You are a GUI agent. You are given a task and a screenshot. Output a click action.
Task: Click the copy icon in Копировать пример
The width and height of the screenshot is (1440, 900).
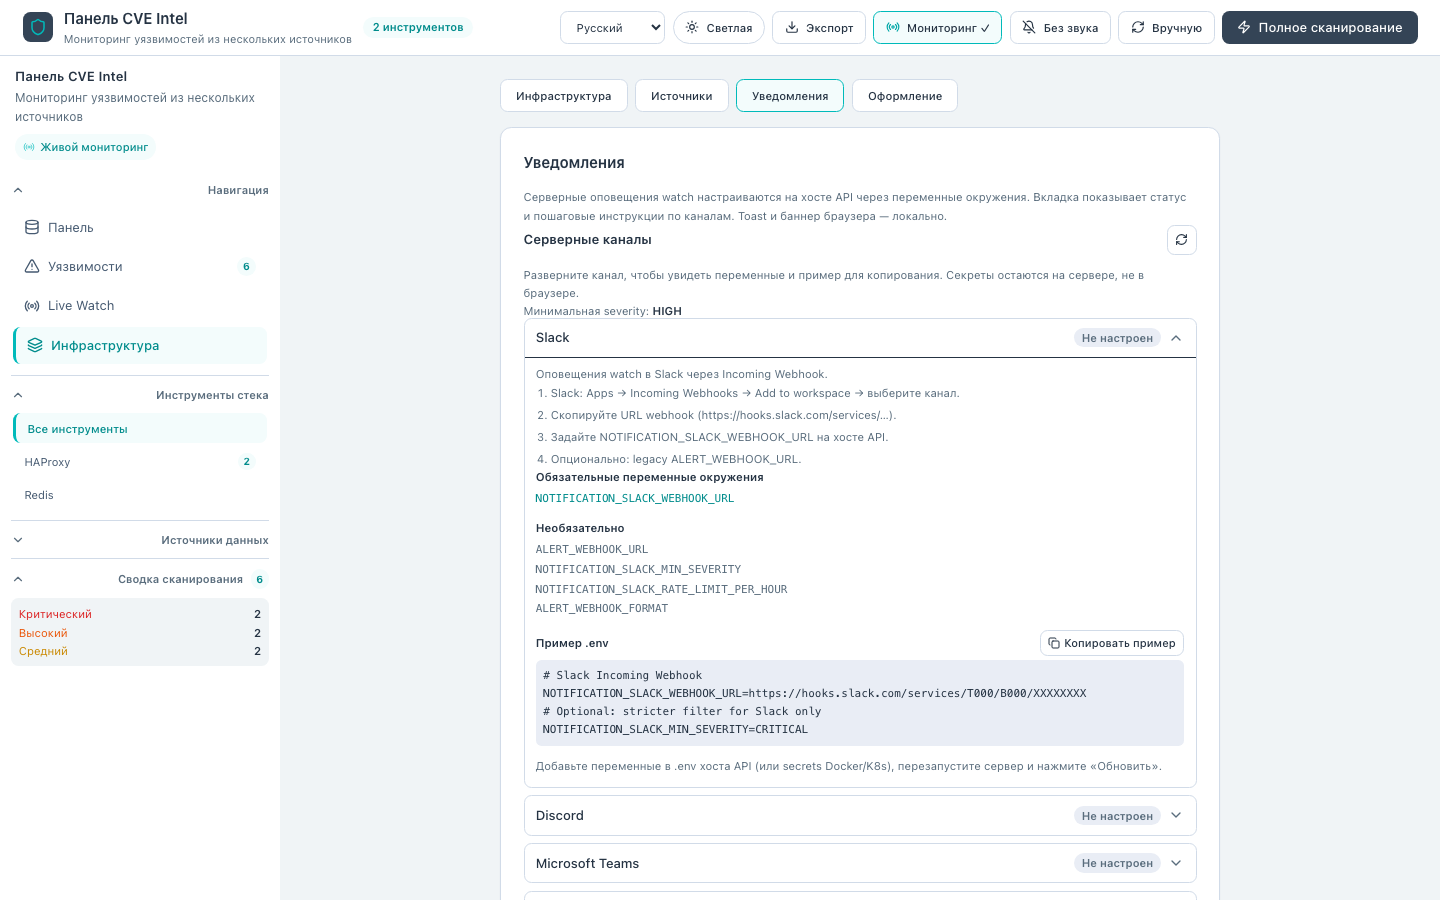[1054, 643]
